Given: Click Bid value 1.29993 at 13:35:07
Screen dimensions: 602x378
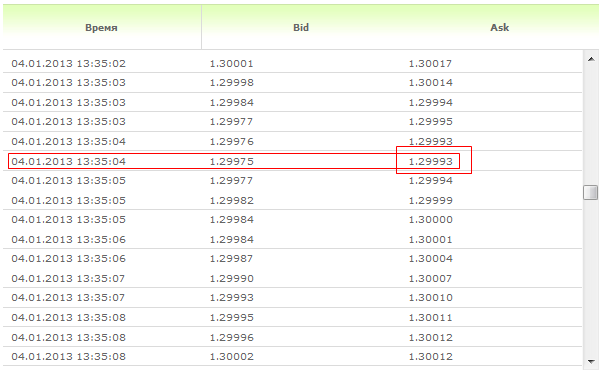Looking at the screenshot, I should (232, 297).
